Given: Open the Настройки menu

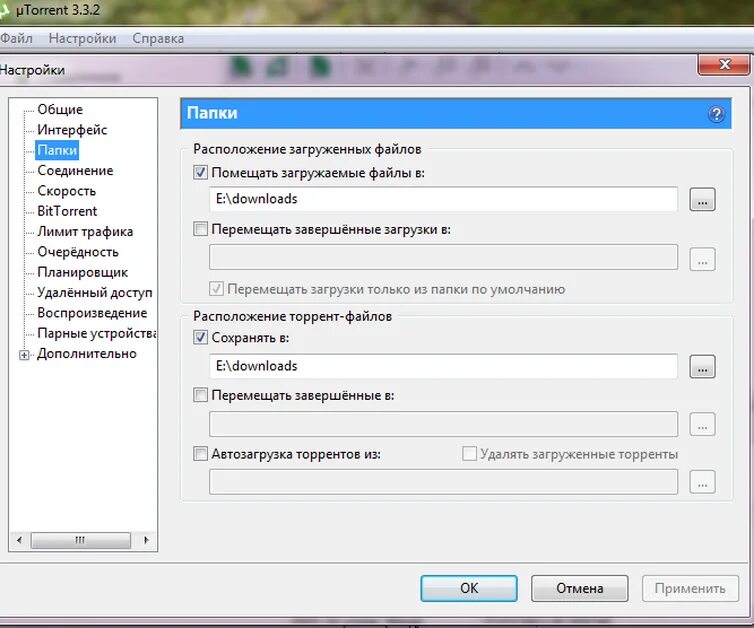Looking at the screenshot, I should pos(82,38).
